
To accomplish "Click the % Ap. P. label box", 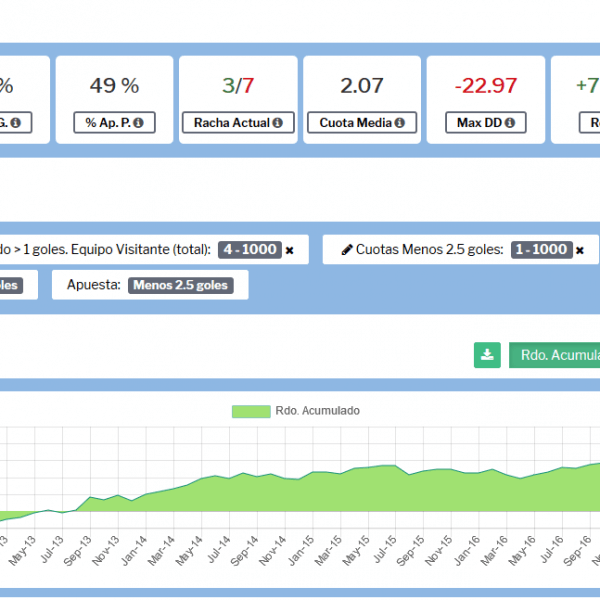I will [x=114, y=122].
